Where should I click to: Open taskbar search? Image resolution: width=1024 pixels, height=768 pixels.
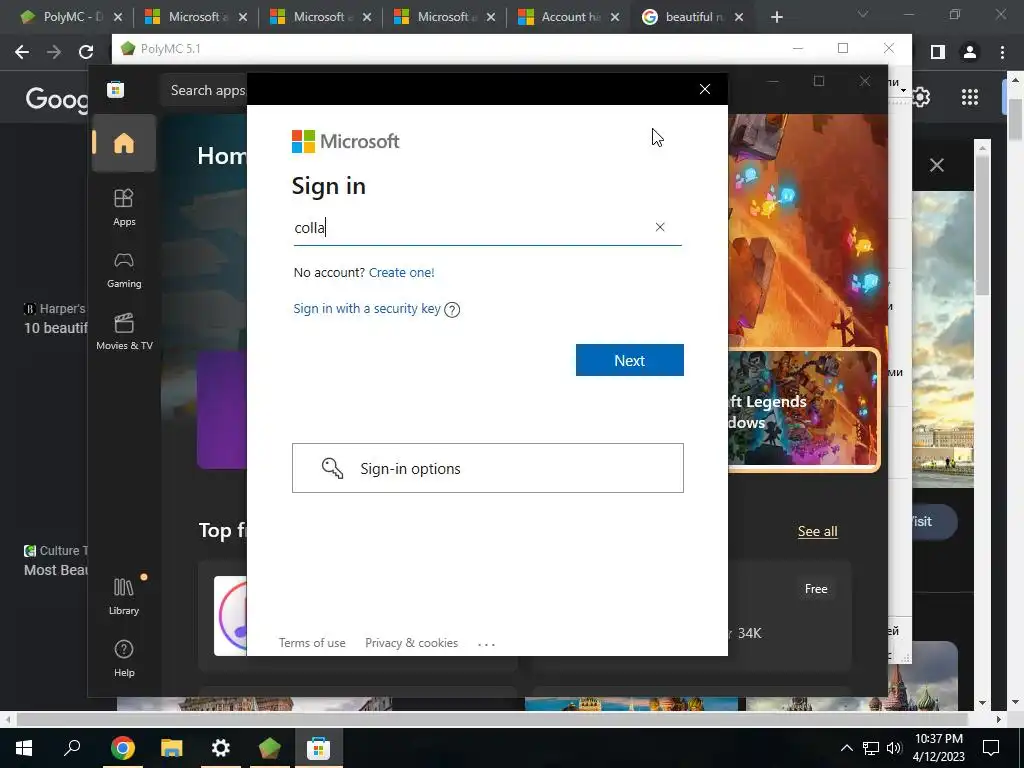72,748
